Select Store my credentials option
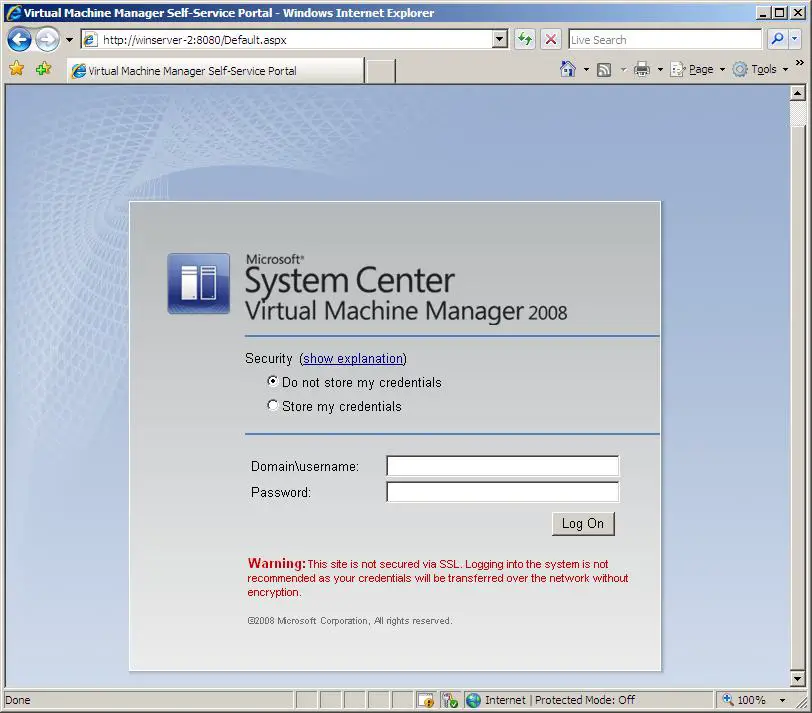The height and width of the screenshot is (713, 812). coord(272,405)
